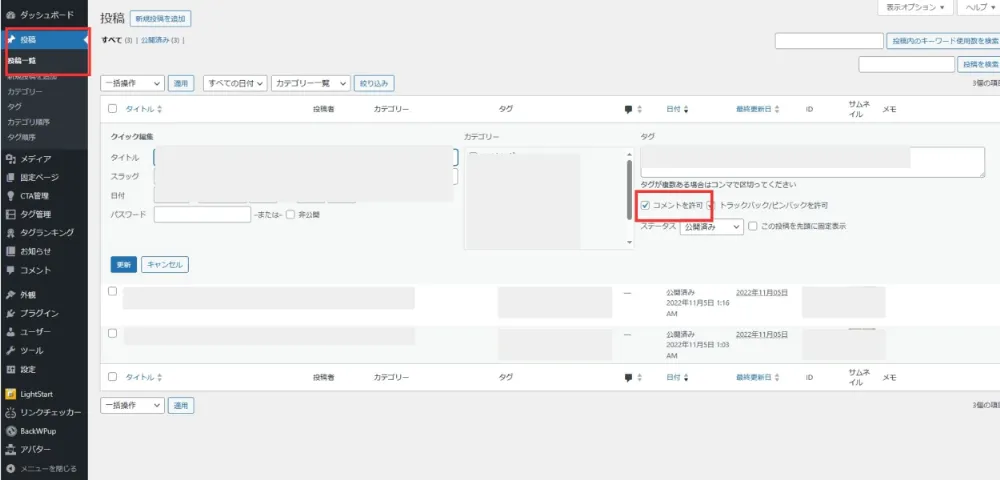Open the アバター avatar icon
1000x480 pixels.
(10, 449)
